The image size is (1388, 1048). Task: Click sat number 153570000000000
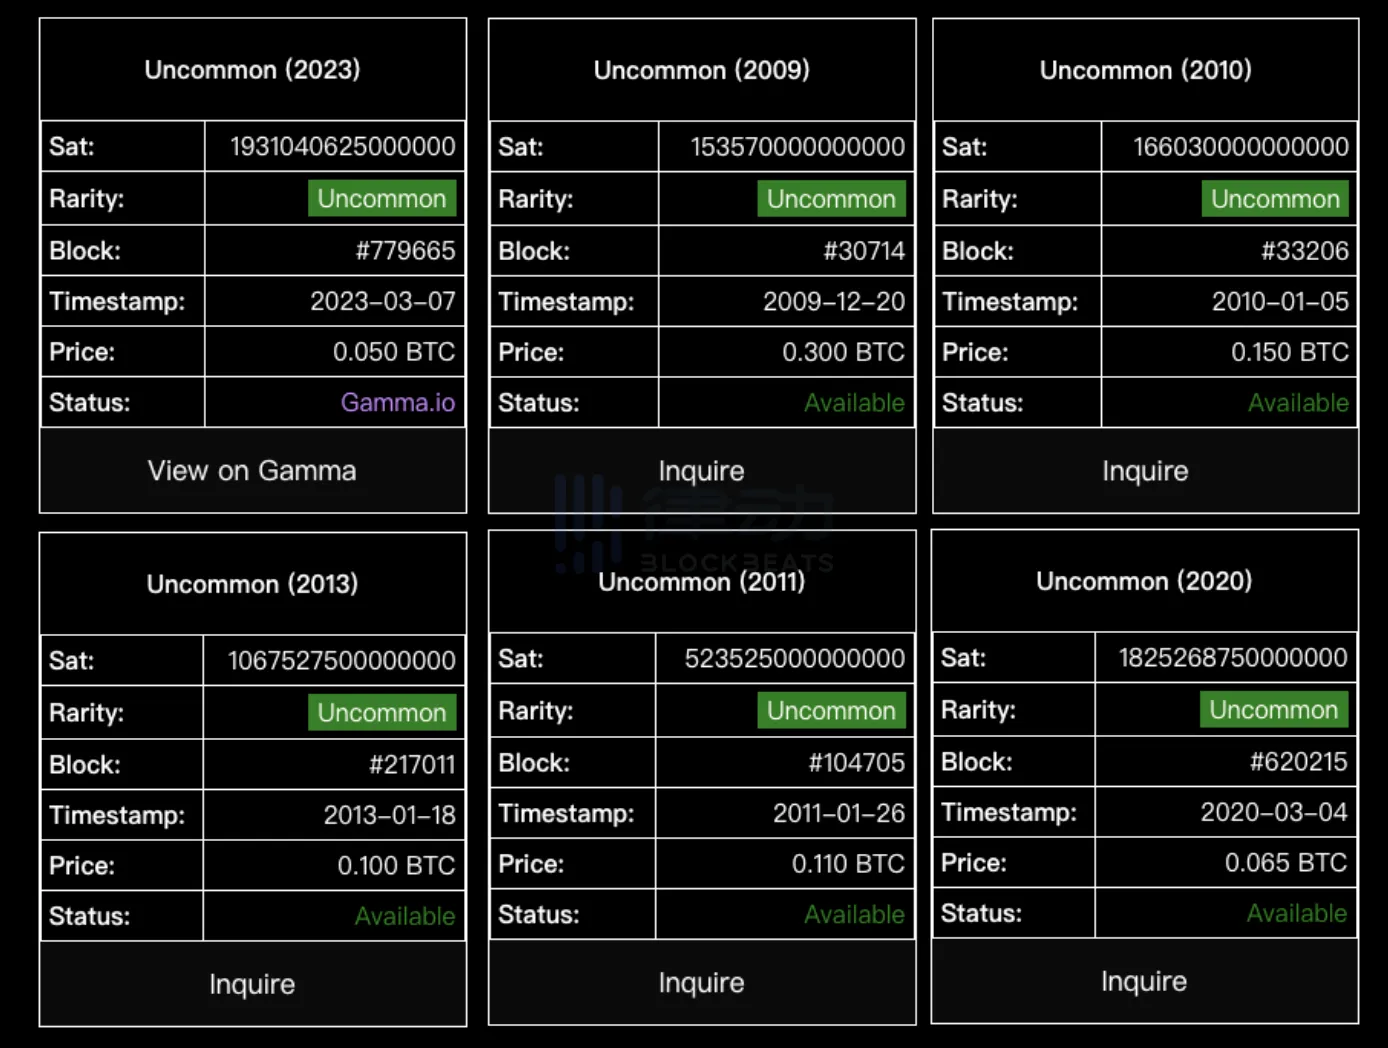797,147
